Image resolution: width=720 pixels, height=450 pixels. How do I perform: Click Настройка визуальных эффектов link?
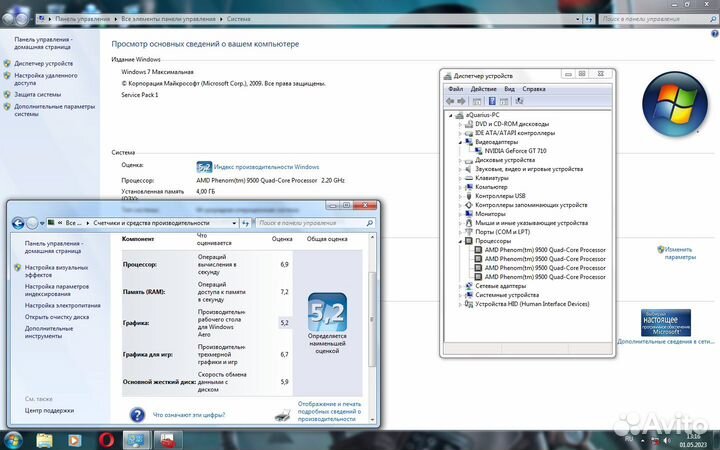pyautogui.click(x=56, y=271)
